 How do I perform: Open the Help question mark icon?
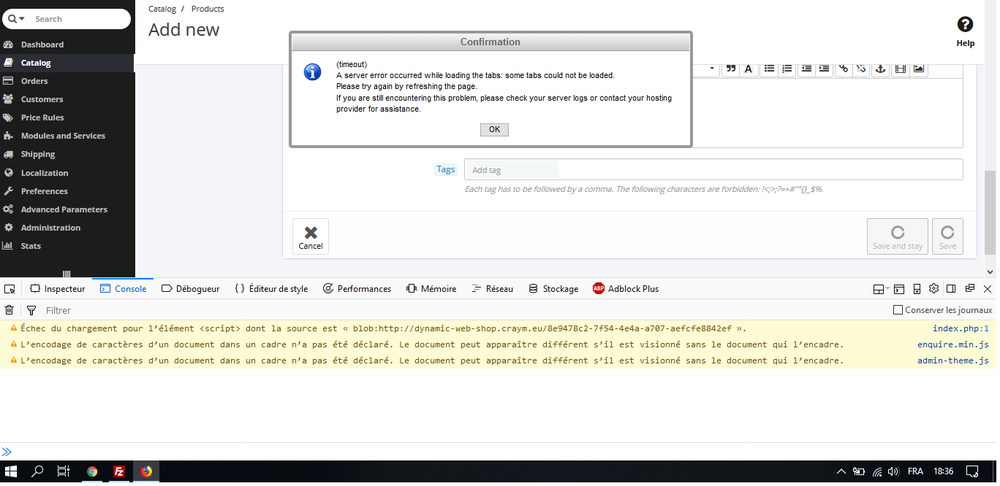click(965, 25)
